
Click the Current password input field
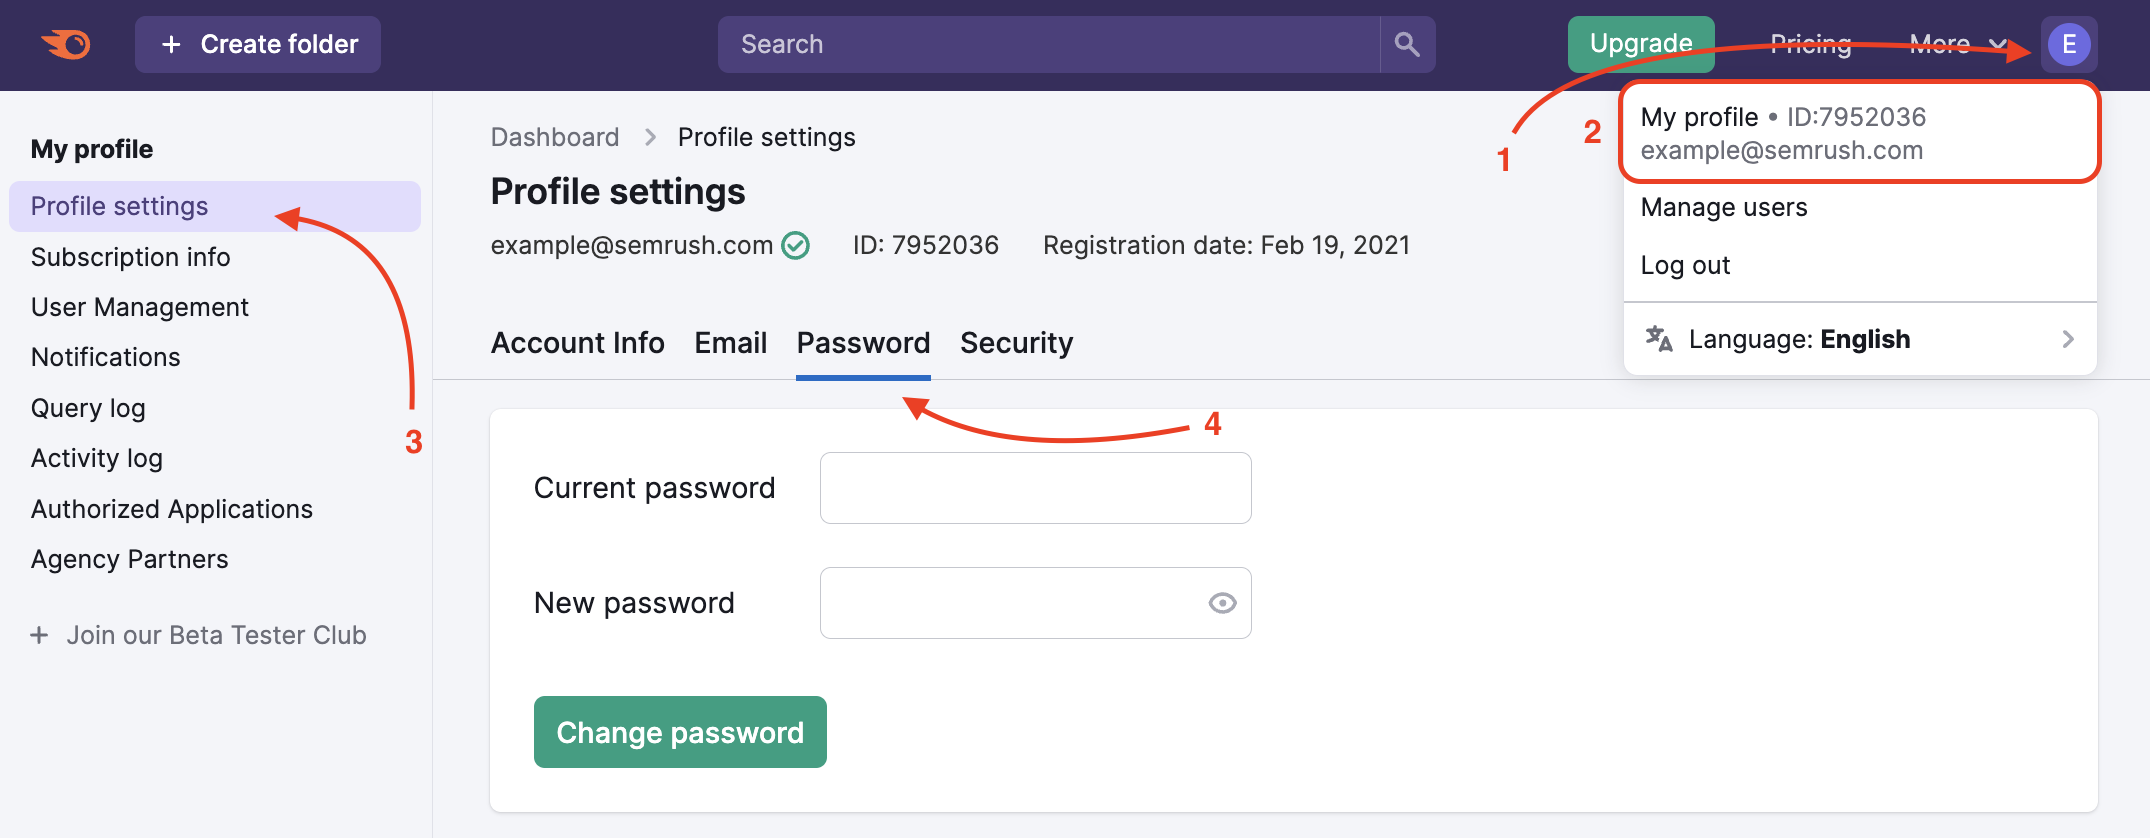pyautogui.click(x=1035, y=488)
